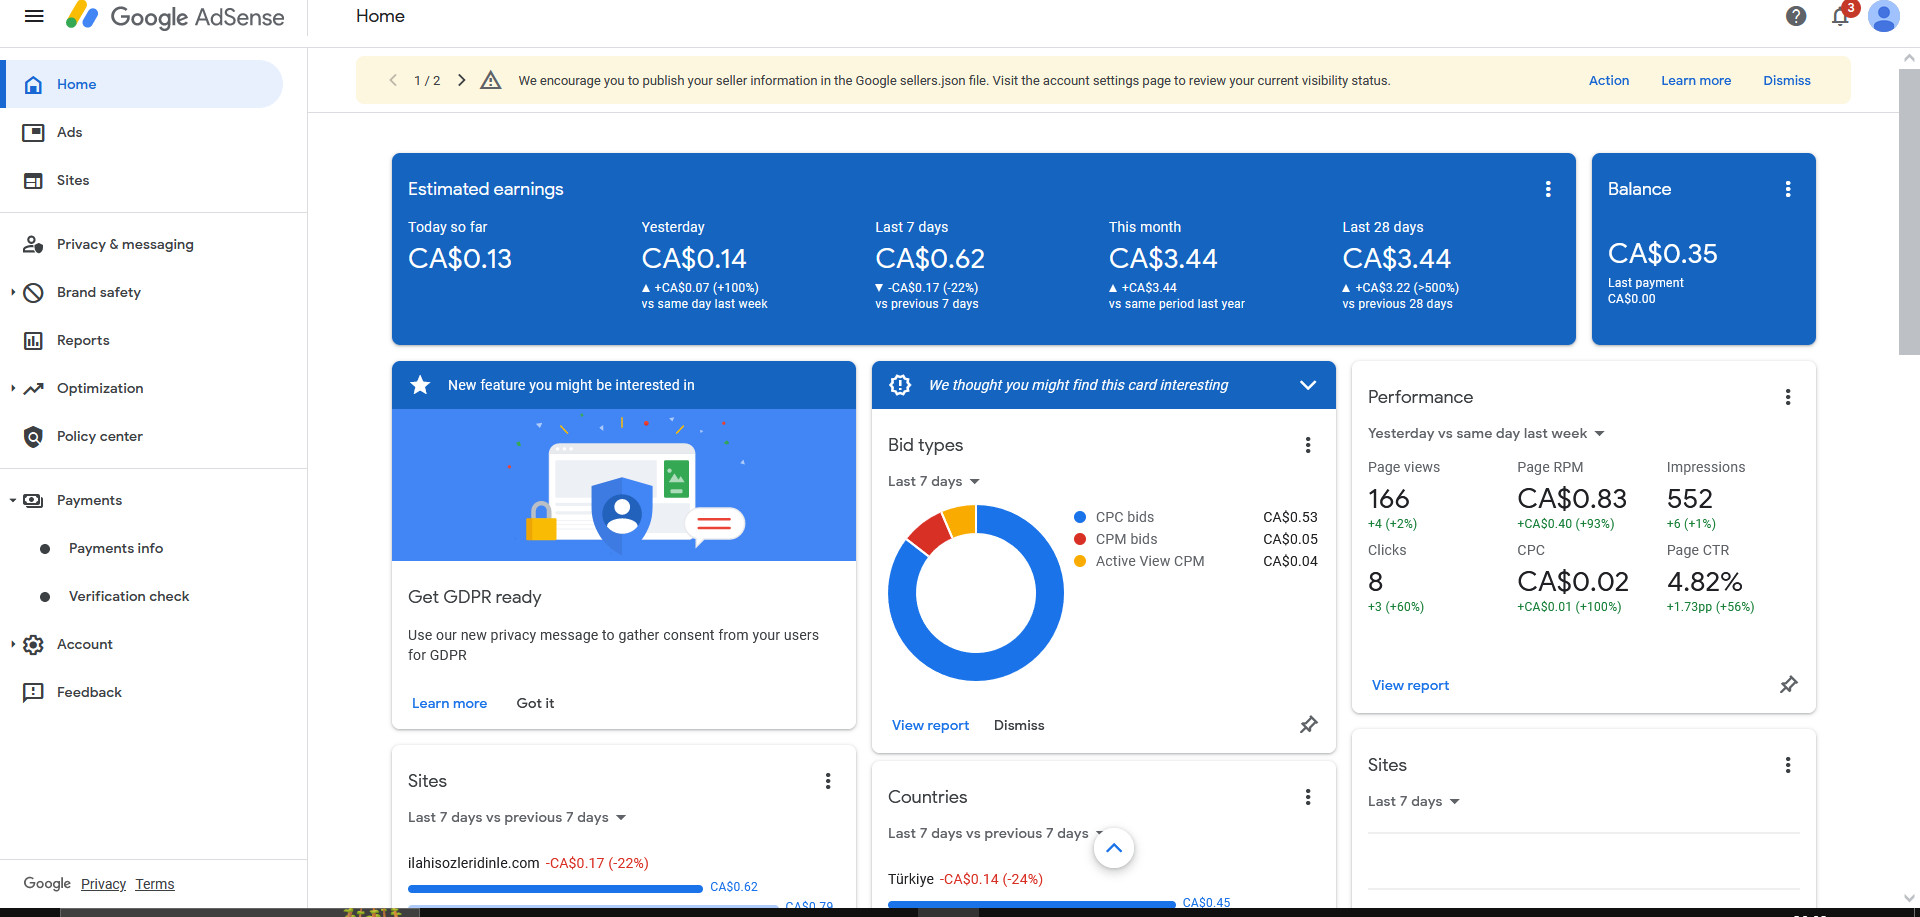This screenshot has width=1920, height=917.
Task: Click the scroll-to-top floating arrow button
Action: pyautogui.click(x=1114, y=848)
